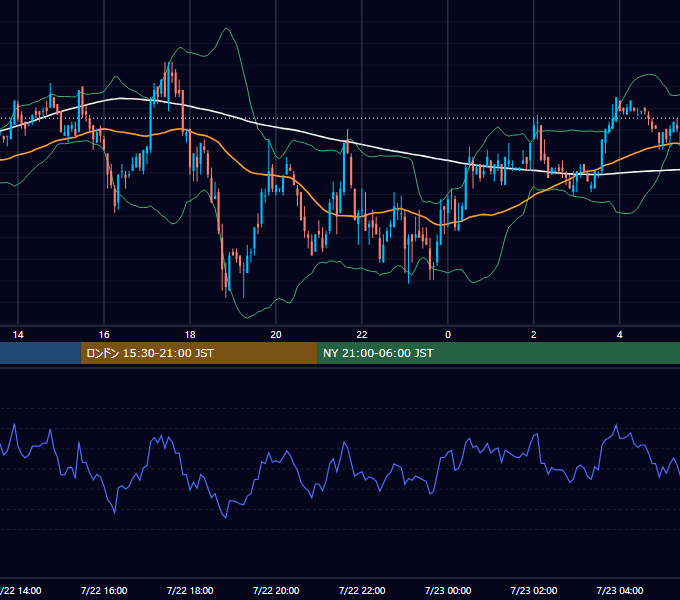Image resolution: width=680 pixels, height=600 pixels.
Task: Click the 7/23 02:00 date label
Action: click(534, 590)
